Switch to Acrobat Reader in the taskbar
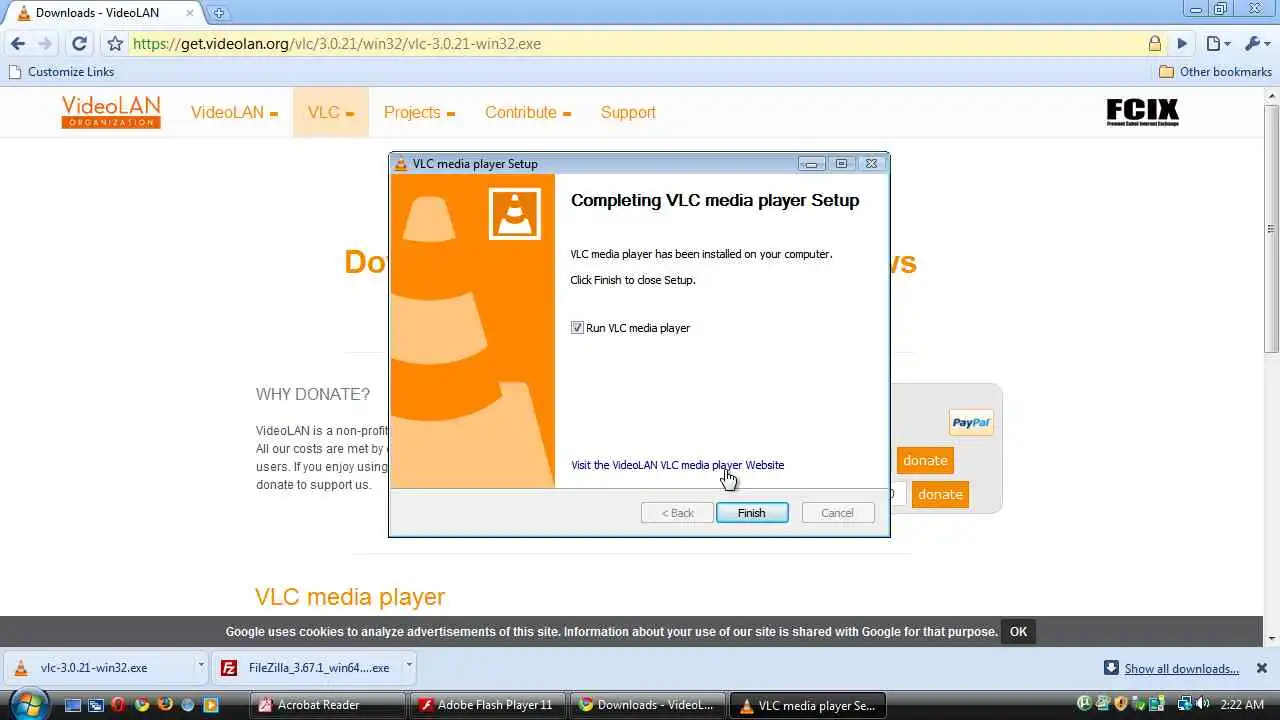The image size is (1280, 720). pyautogui.click(x=328, y=705)
